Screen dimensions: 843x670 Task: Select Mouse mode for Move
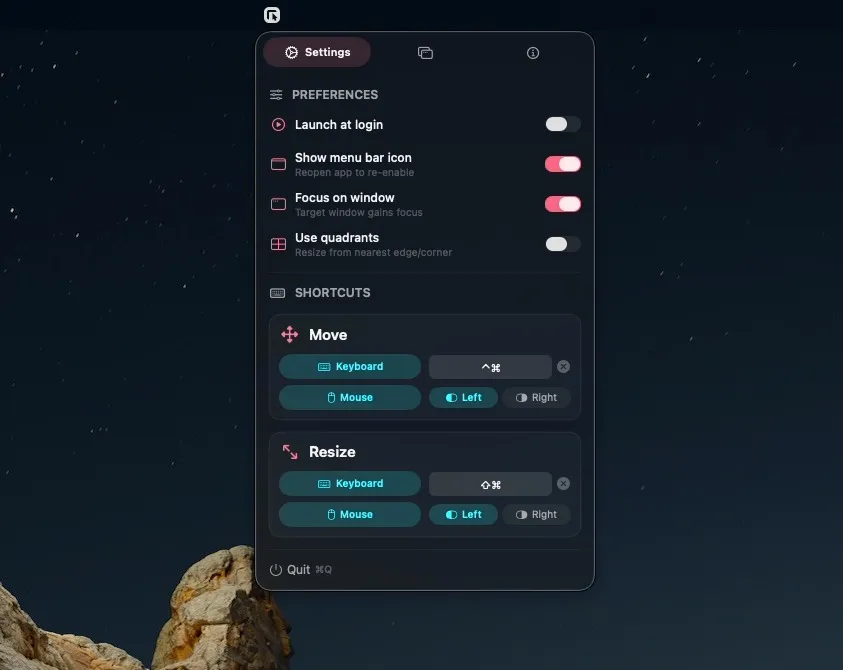(350, 397)
